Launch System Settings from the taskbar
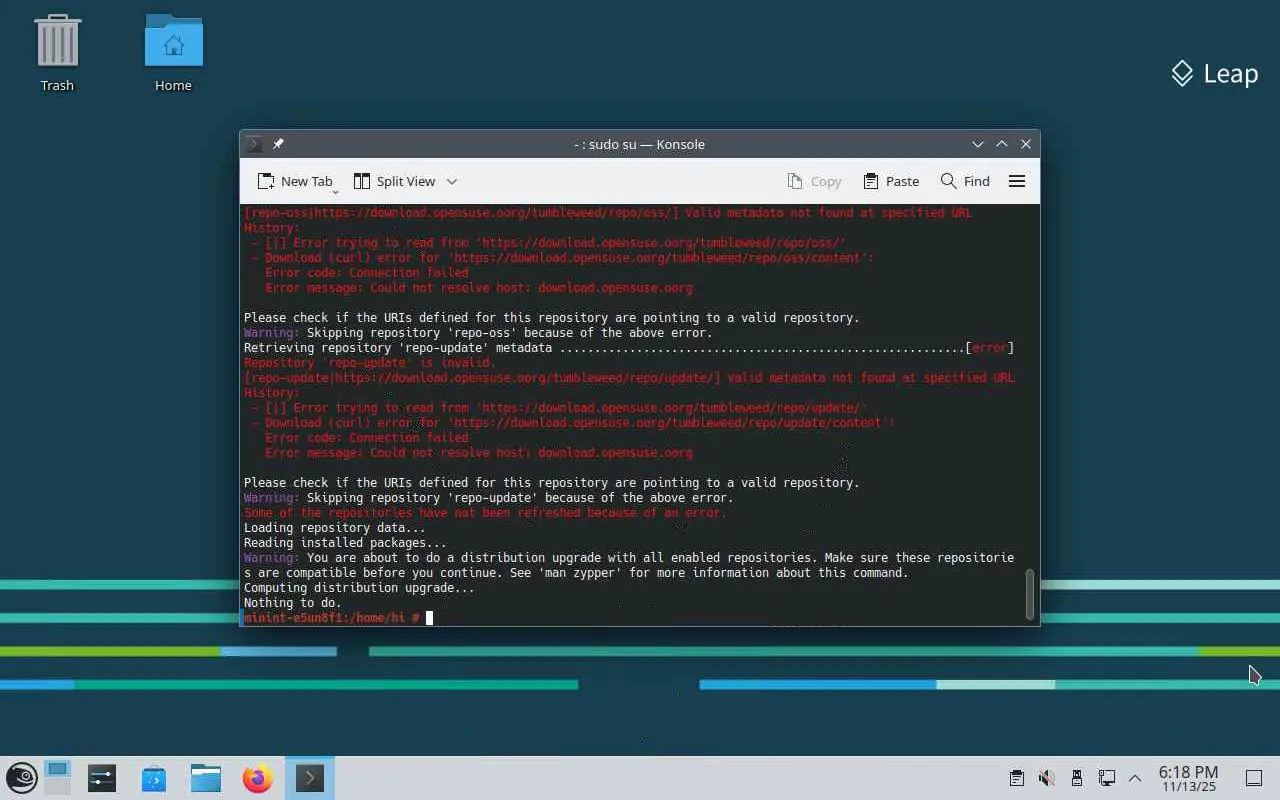This screenshot has height=800, width=1280. pos(102,778)
